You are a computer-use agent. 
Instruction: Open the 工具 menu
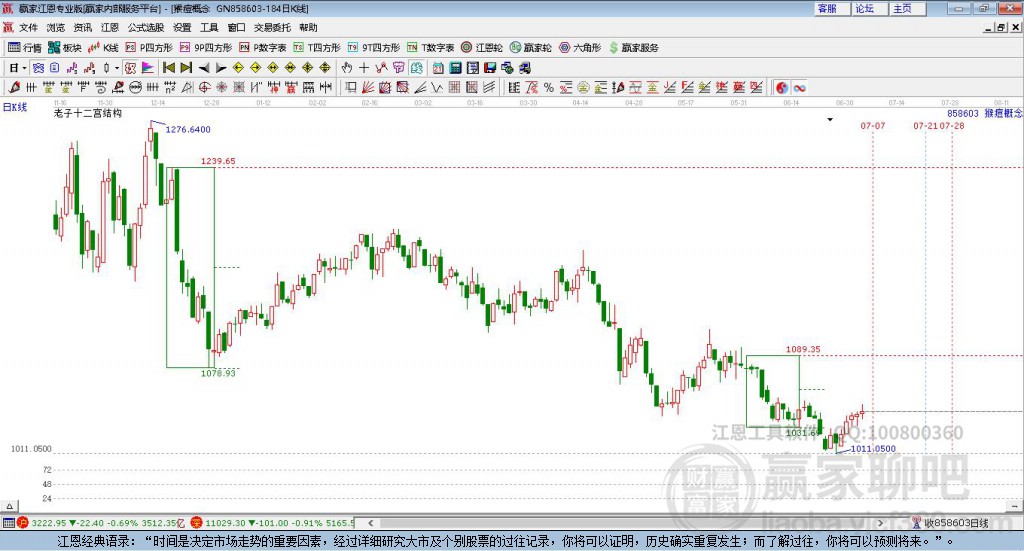tap(209, 27)
